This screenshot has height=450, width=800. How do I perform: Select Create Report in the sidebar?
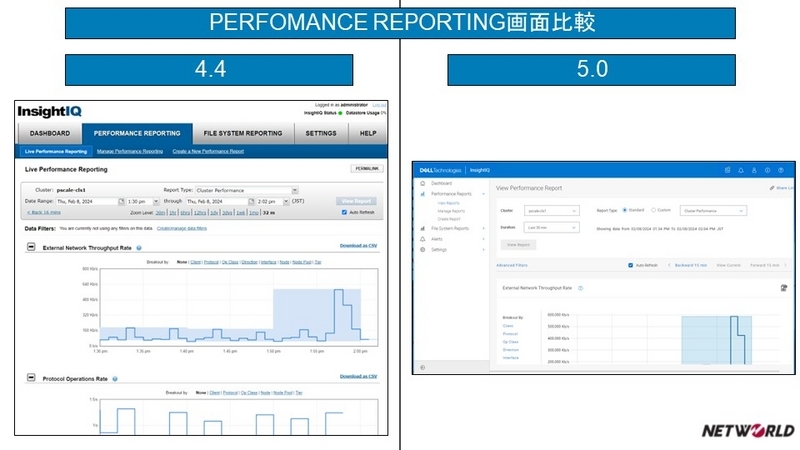pyautogui.click(x=449, y=219)
